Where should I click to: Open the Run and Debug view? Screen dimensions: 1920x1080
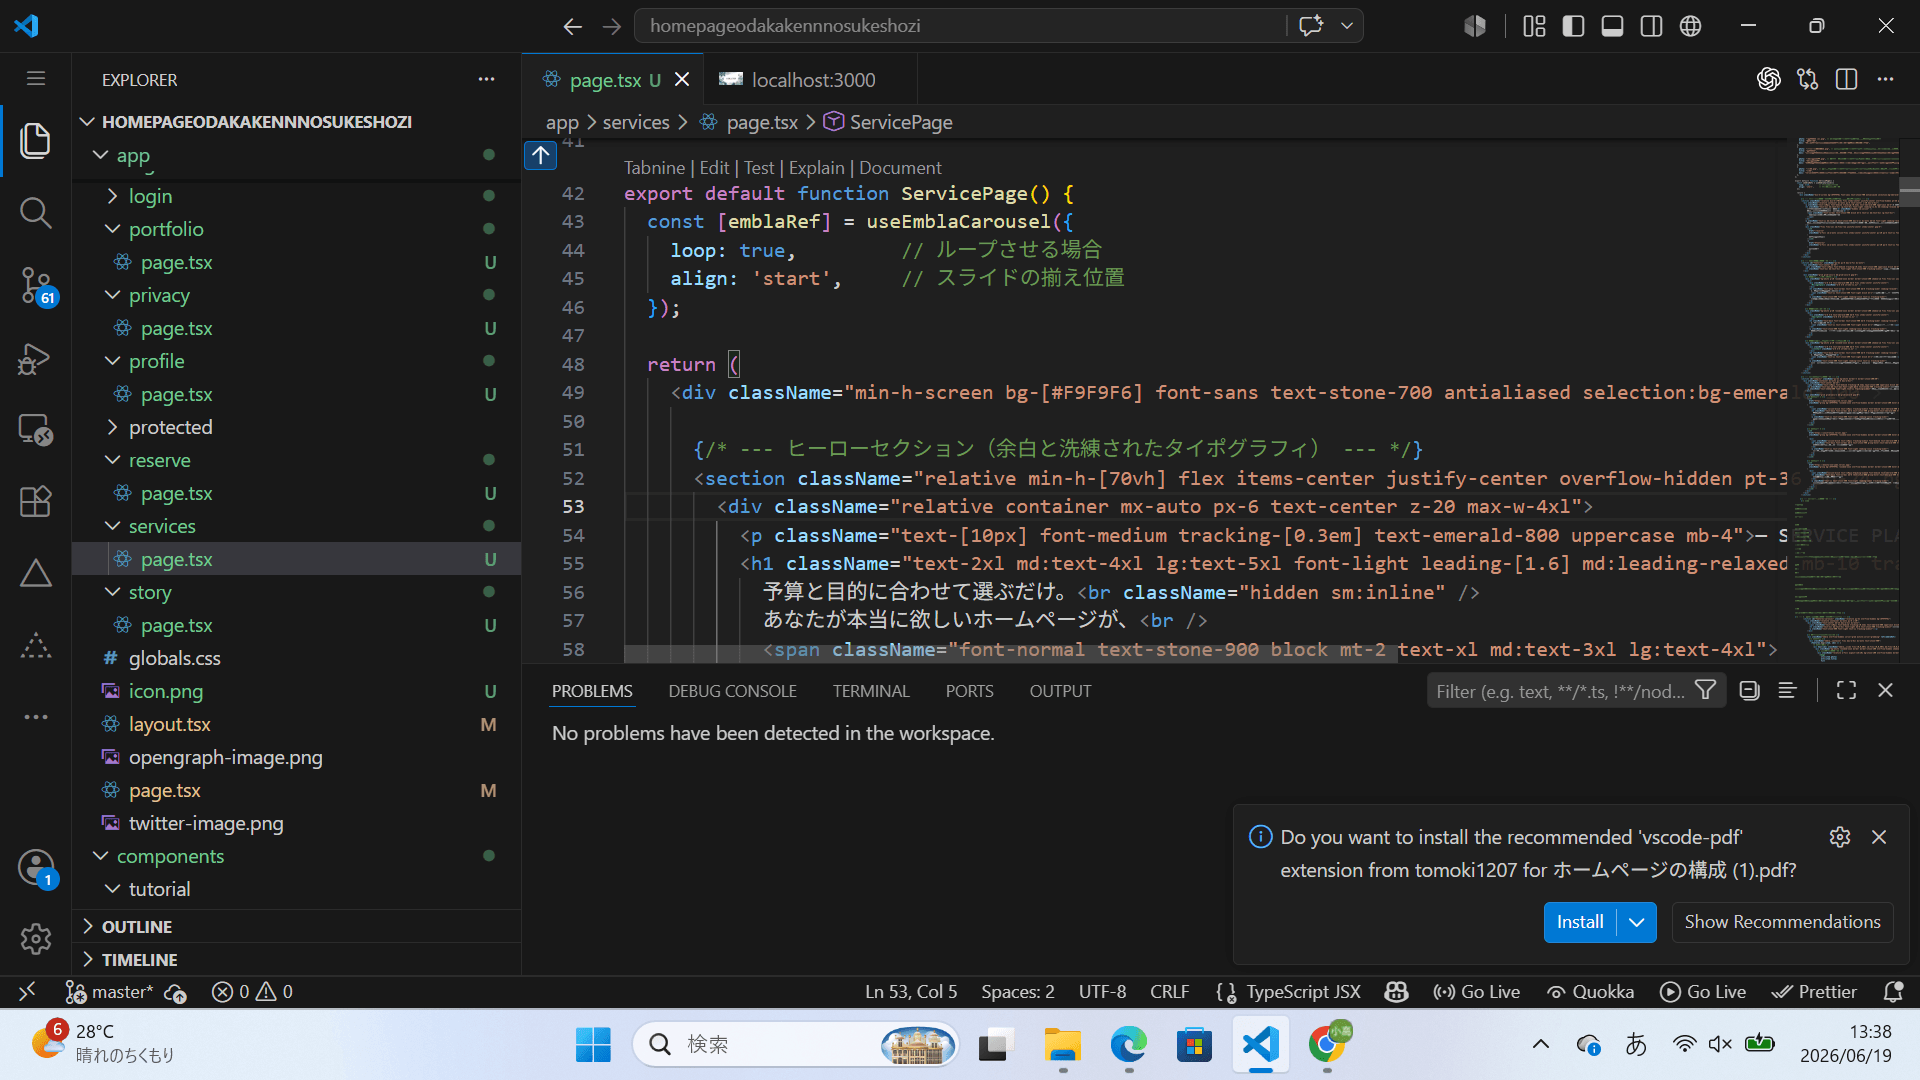(x=36, y=358)
